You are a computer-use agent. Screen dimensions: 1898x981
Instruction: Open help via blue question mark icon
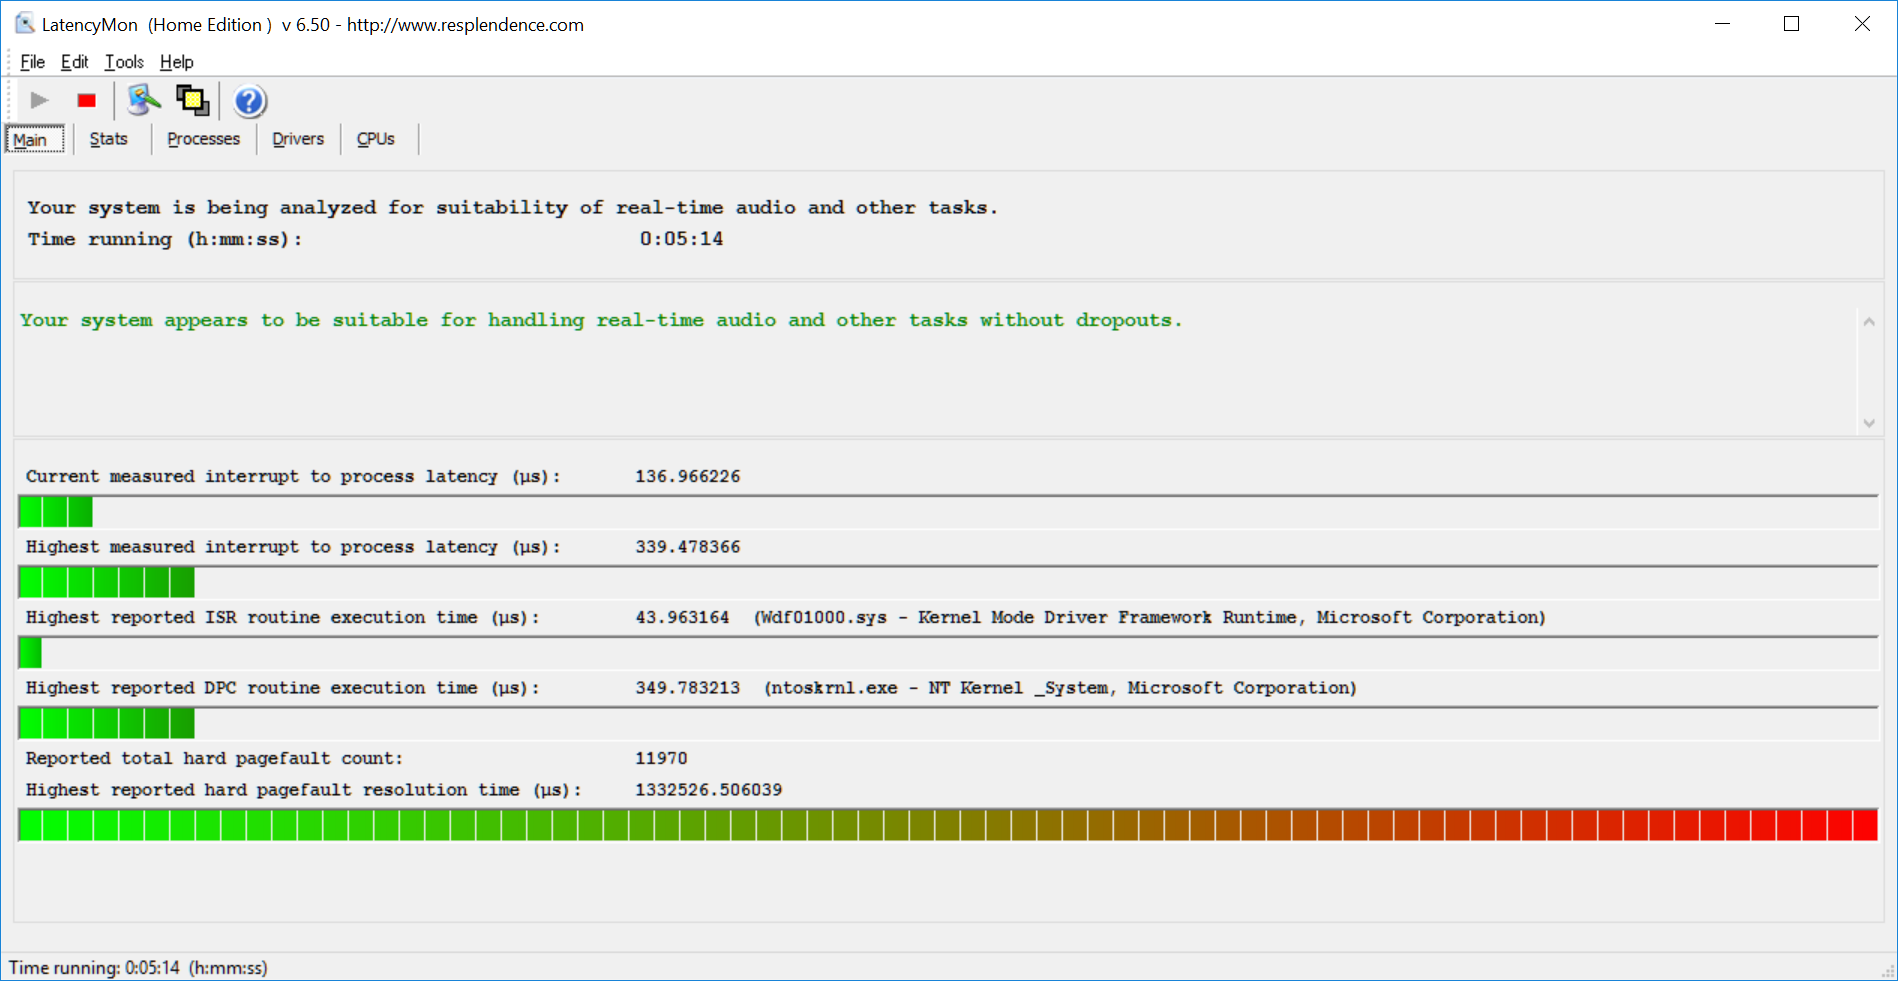(249, 101)
